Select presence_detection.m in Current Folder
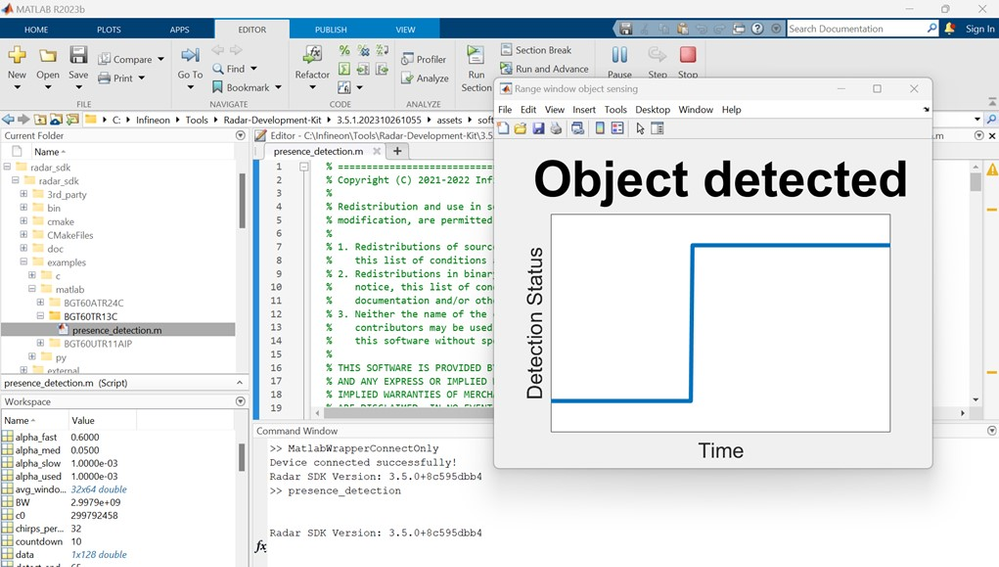Viewport: 999px width, 567px height. 118,330
